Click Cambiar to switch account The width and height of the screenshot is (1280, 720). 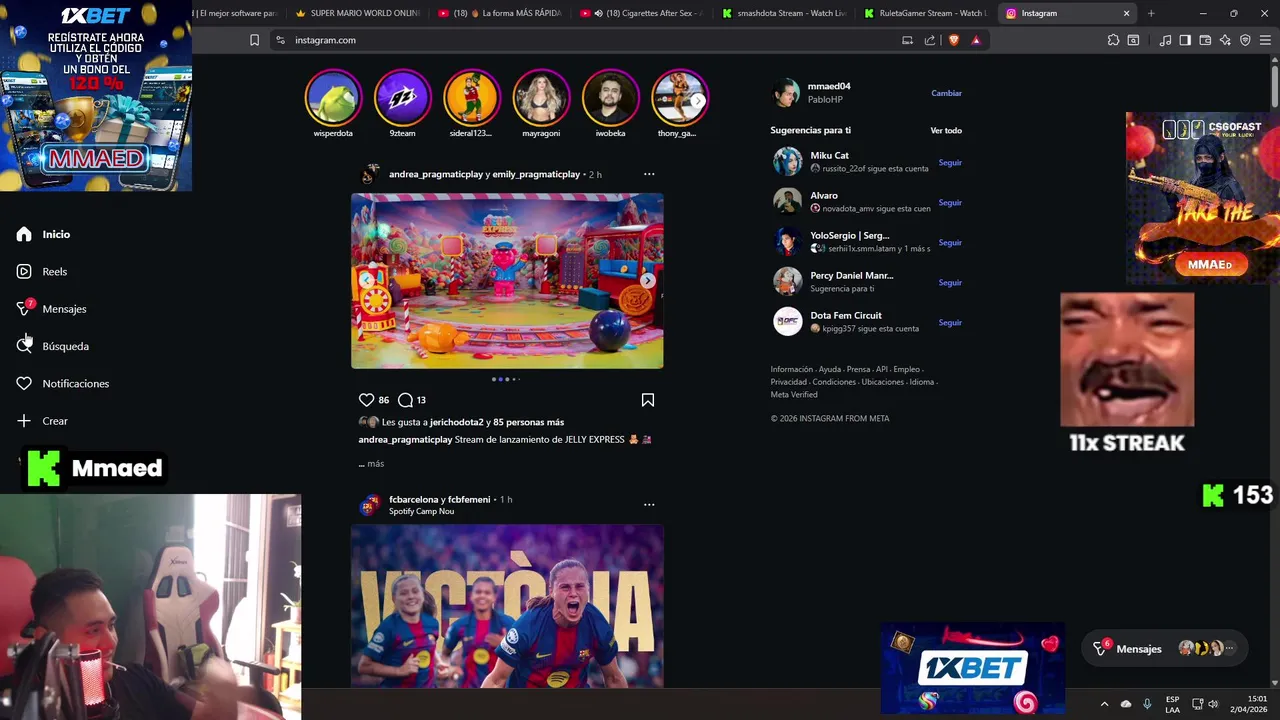coord(946,93)
